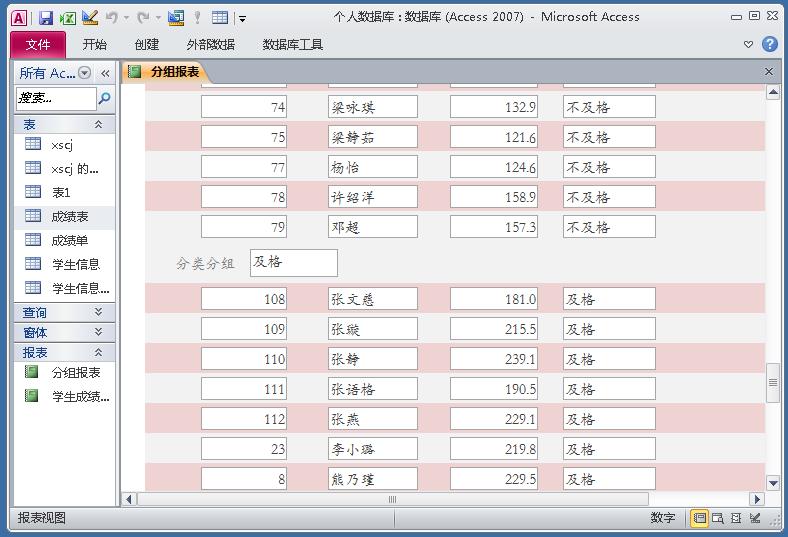Click the navigation pane search box
Screen dimensions: 788x537
56,98
